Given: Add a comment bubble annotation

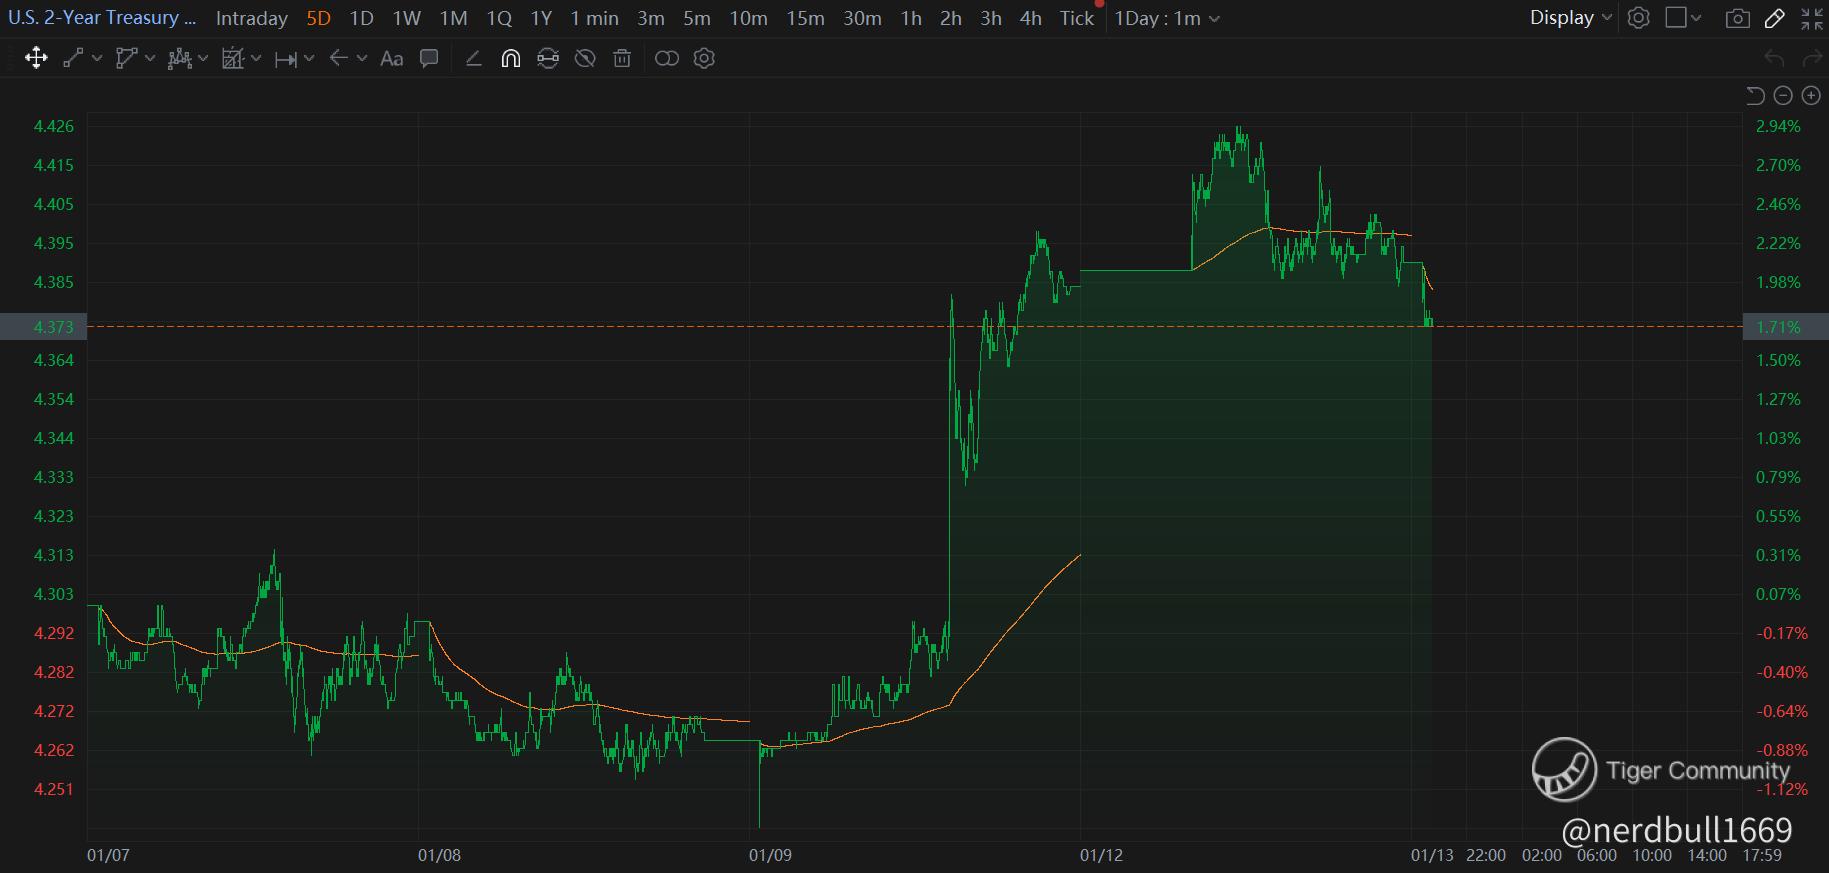Looking at the screenshot, I should point(429,59).
